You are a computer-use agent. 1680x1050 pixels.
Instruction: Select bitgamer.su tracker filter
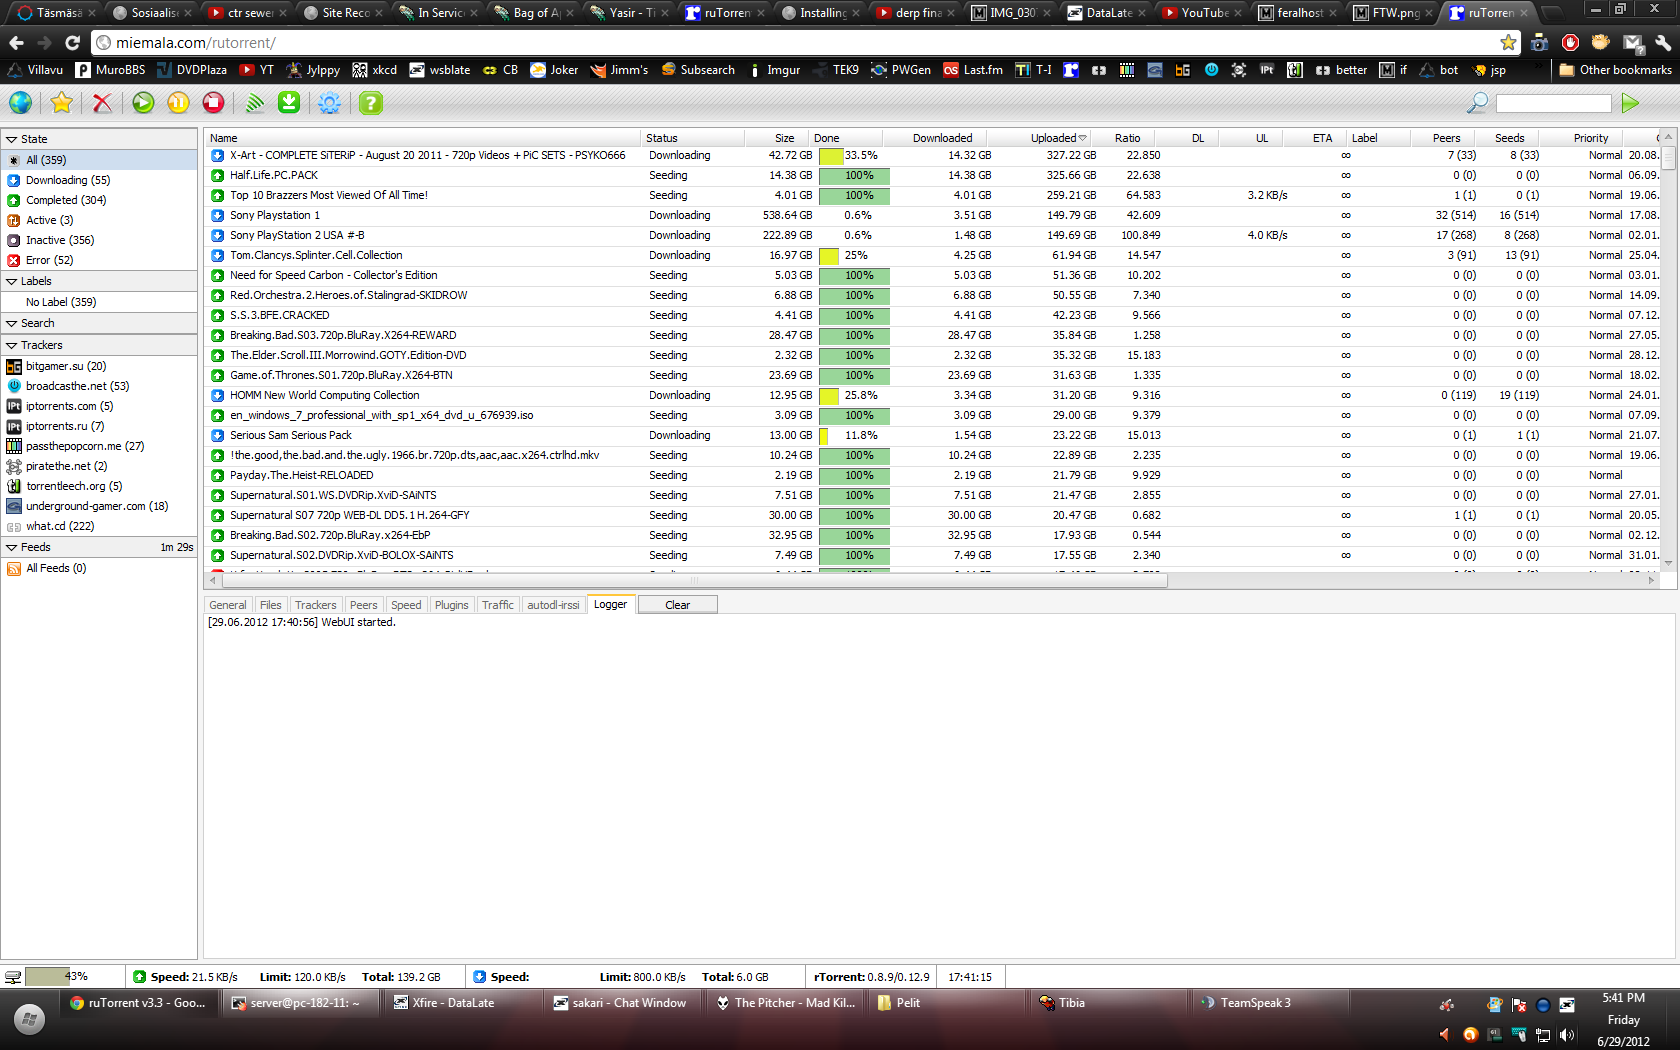point(99,366)
